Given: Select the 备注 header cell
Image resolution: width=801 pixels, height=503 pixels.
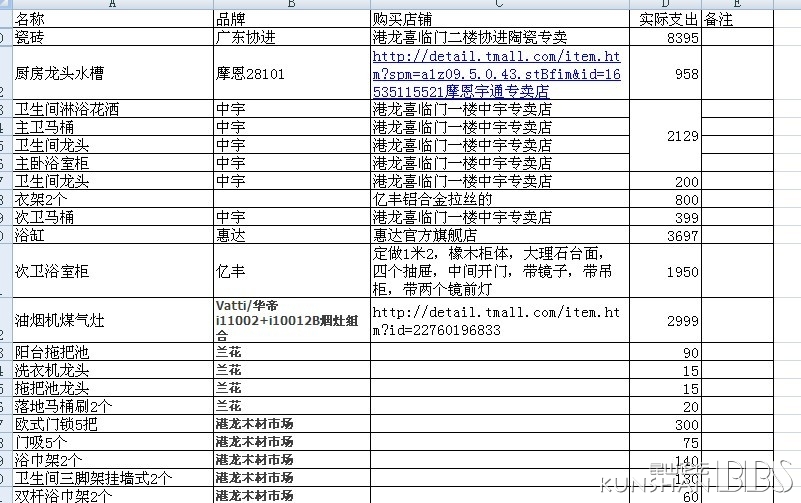Looking at the screenshot, I should click(x=737, y=19).
